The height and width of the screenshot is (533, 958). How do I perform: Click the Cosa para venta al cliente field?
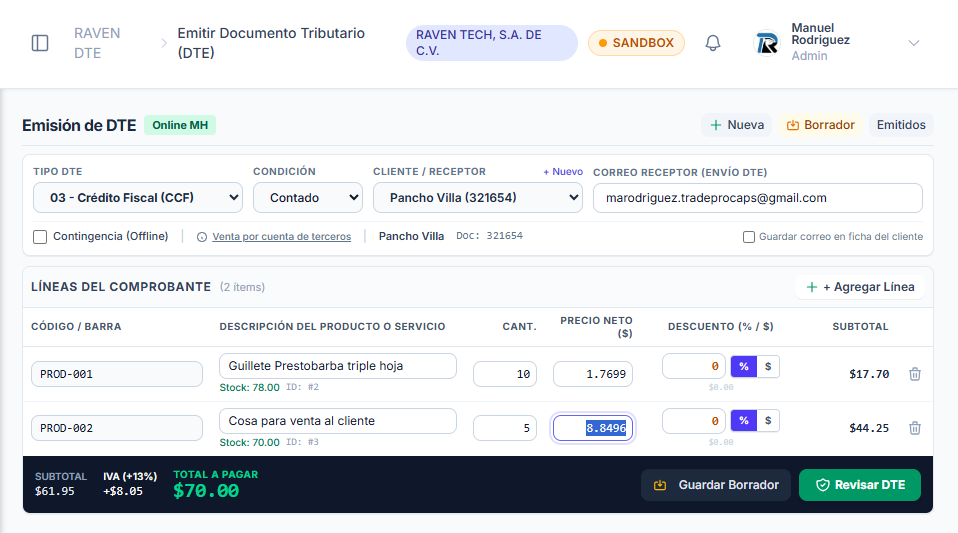[338, 421]
